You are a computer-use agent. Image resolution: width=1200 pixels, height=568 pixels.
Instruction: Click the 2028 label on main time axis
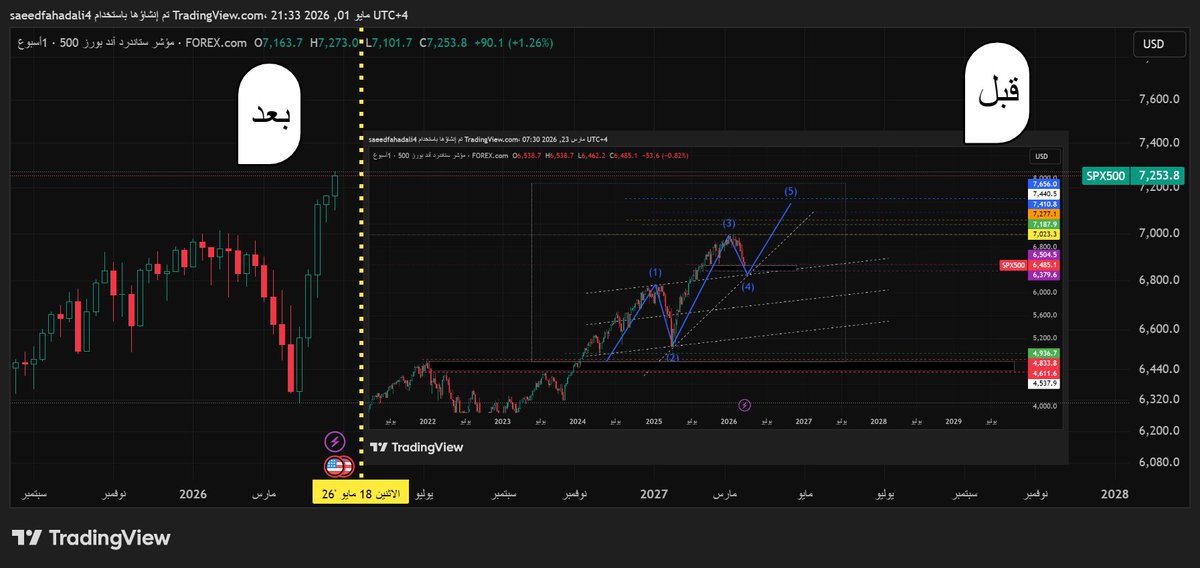[1114, 495]
